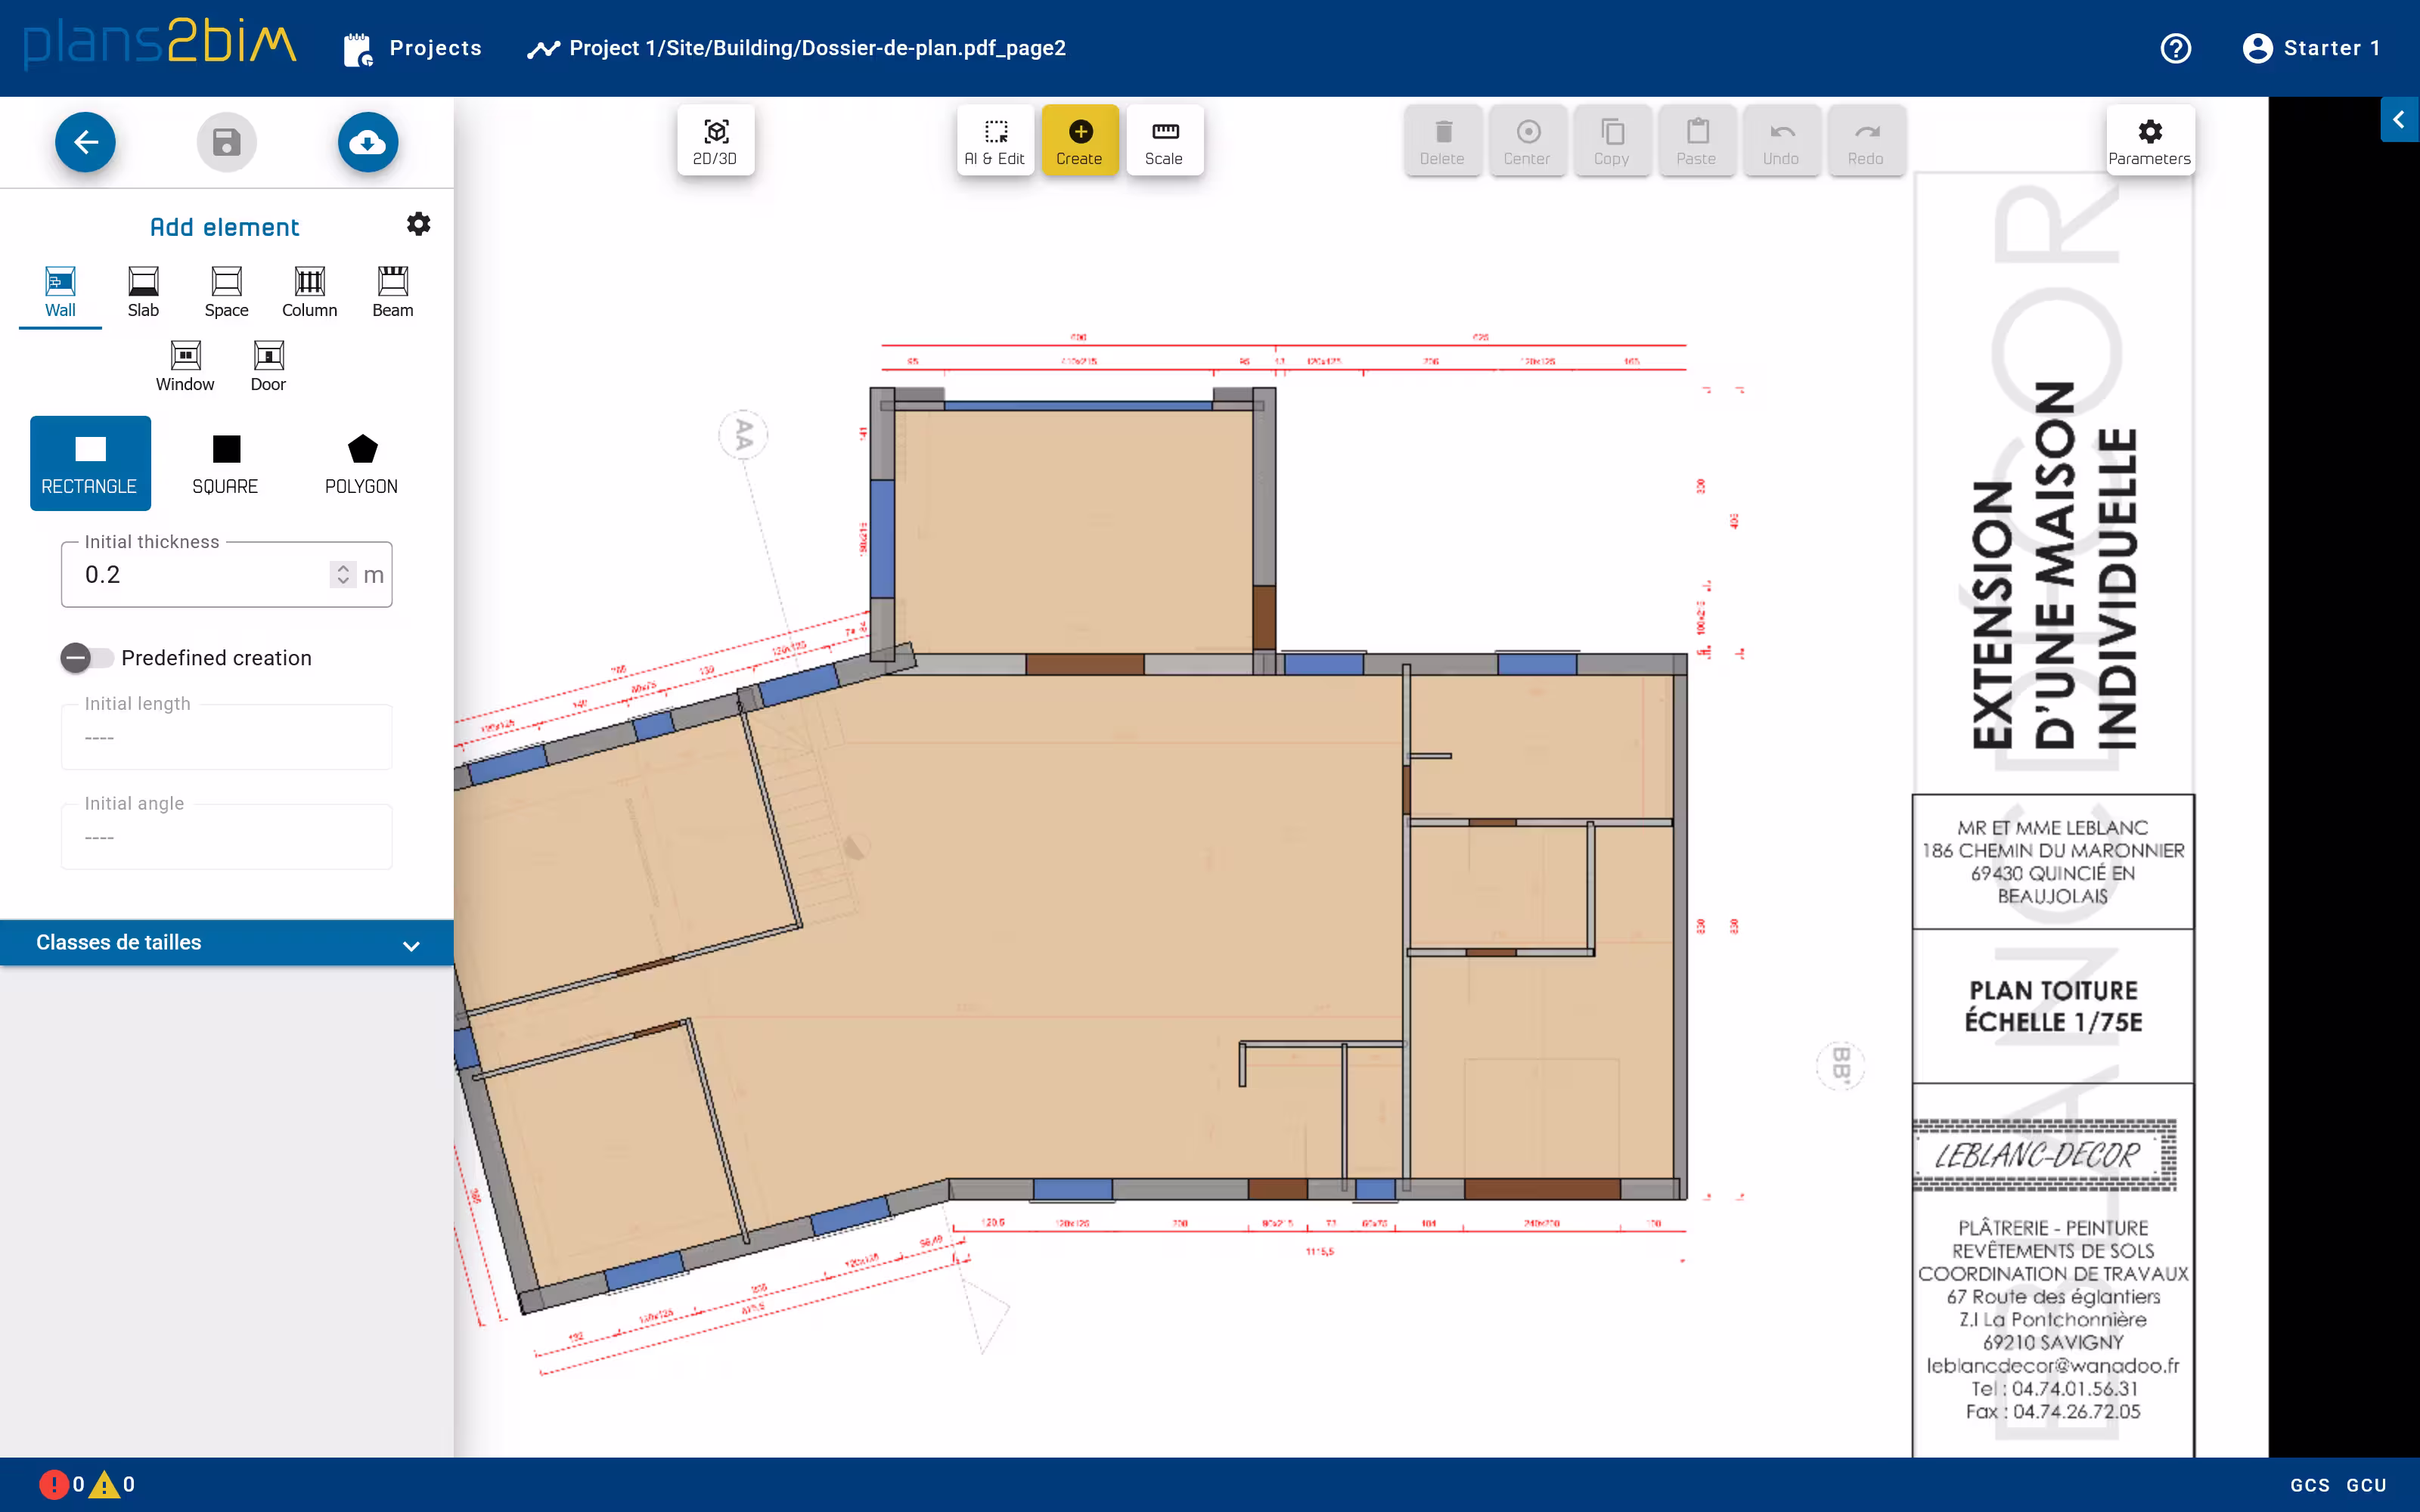Open Add element settings gear
The image size is (2420, 1512).
[419, 224]
